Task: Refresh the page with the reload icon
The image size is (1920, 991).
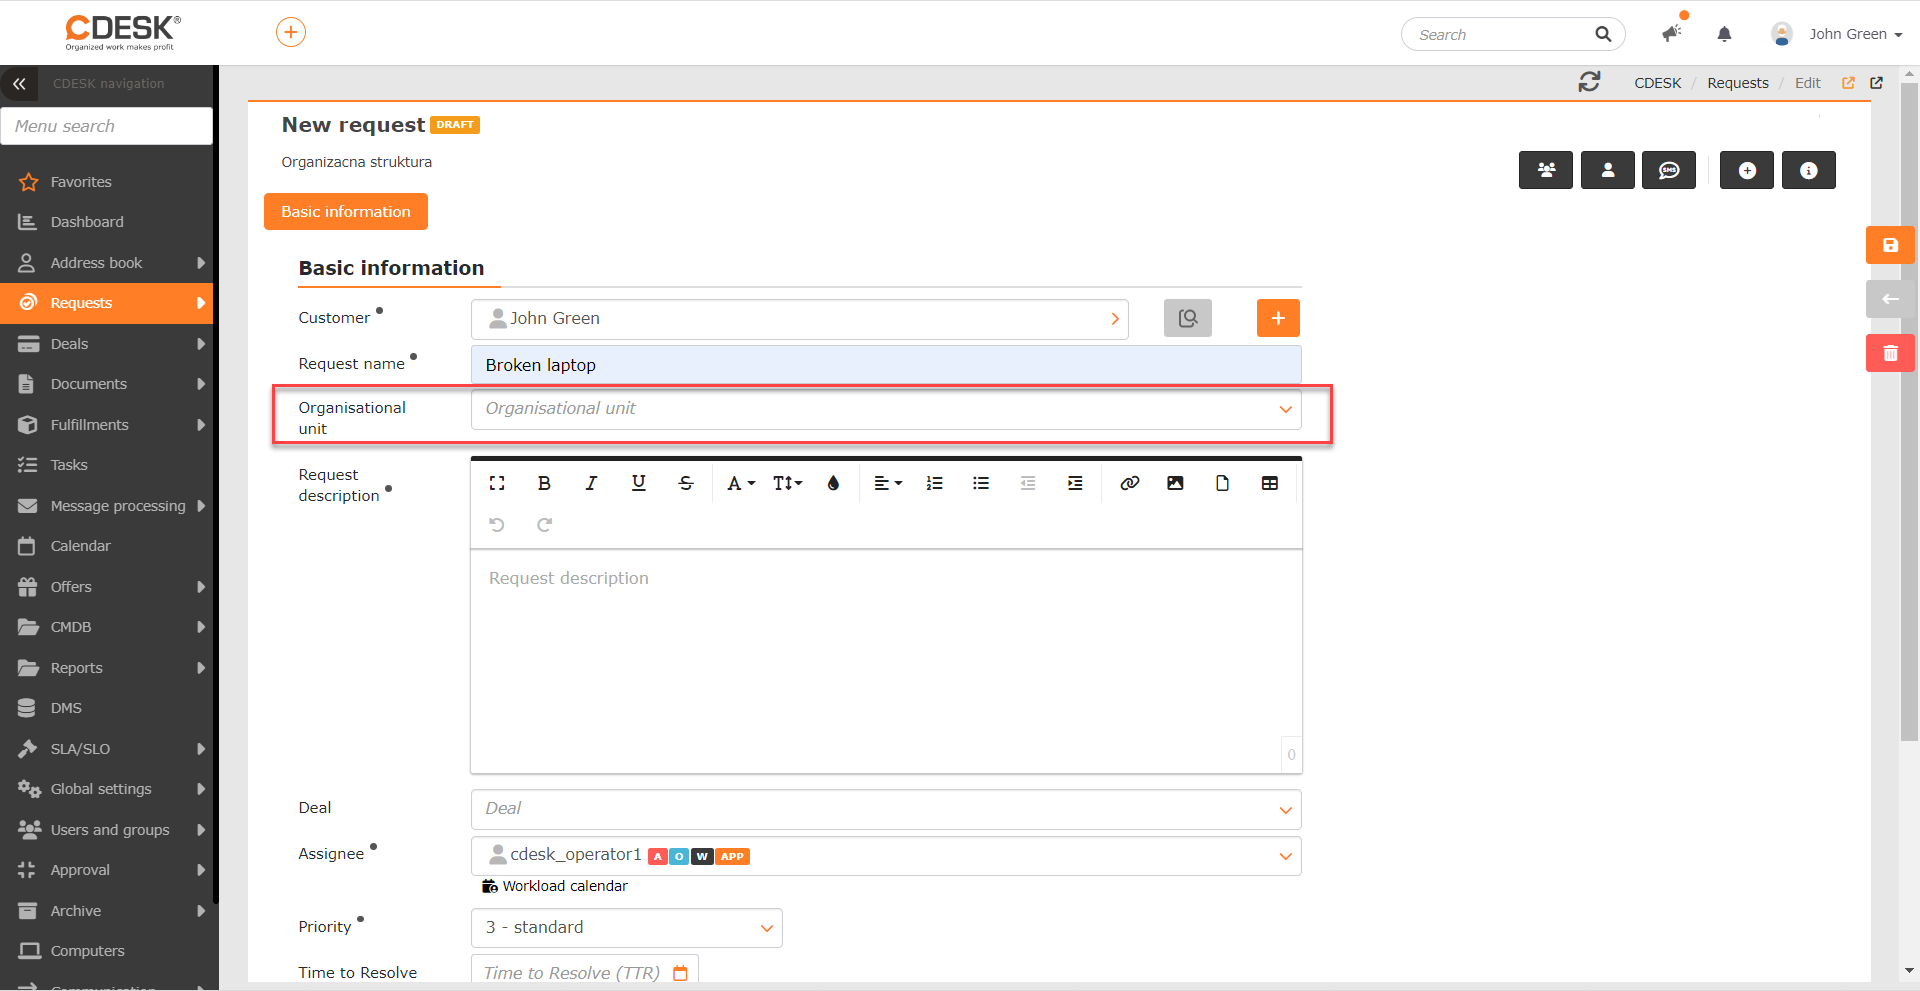Action: 1589,82
